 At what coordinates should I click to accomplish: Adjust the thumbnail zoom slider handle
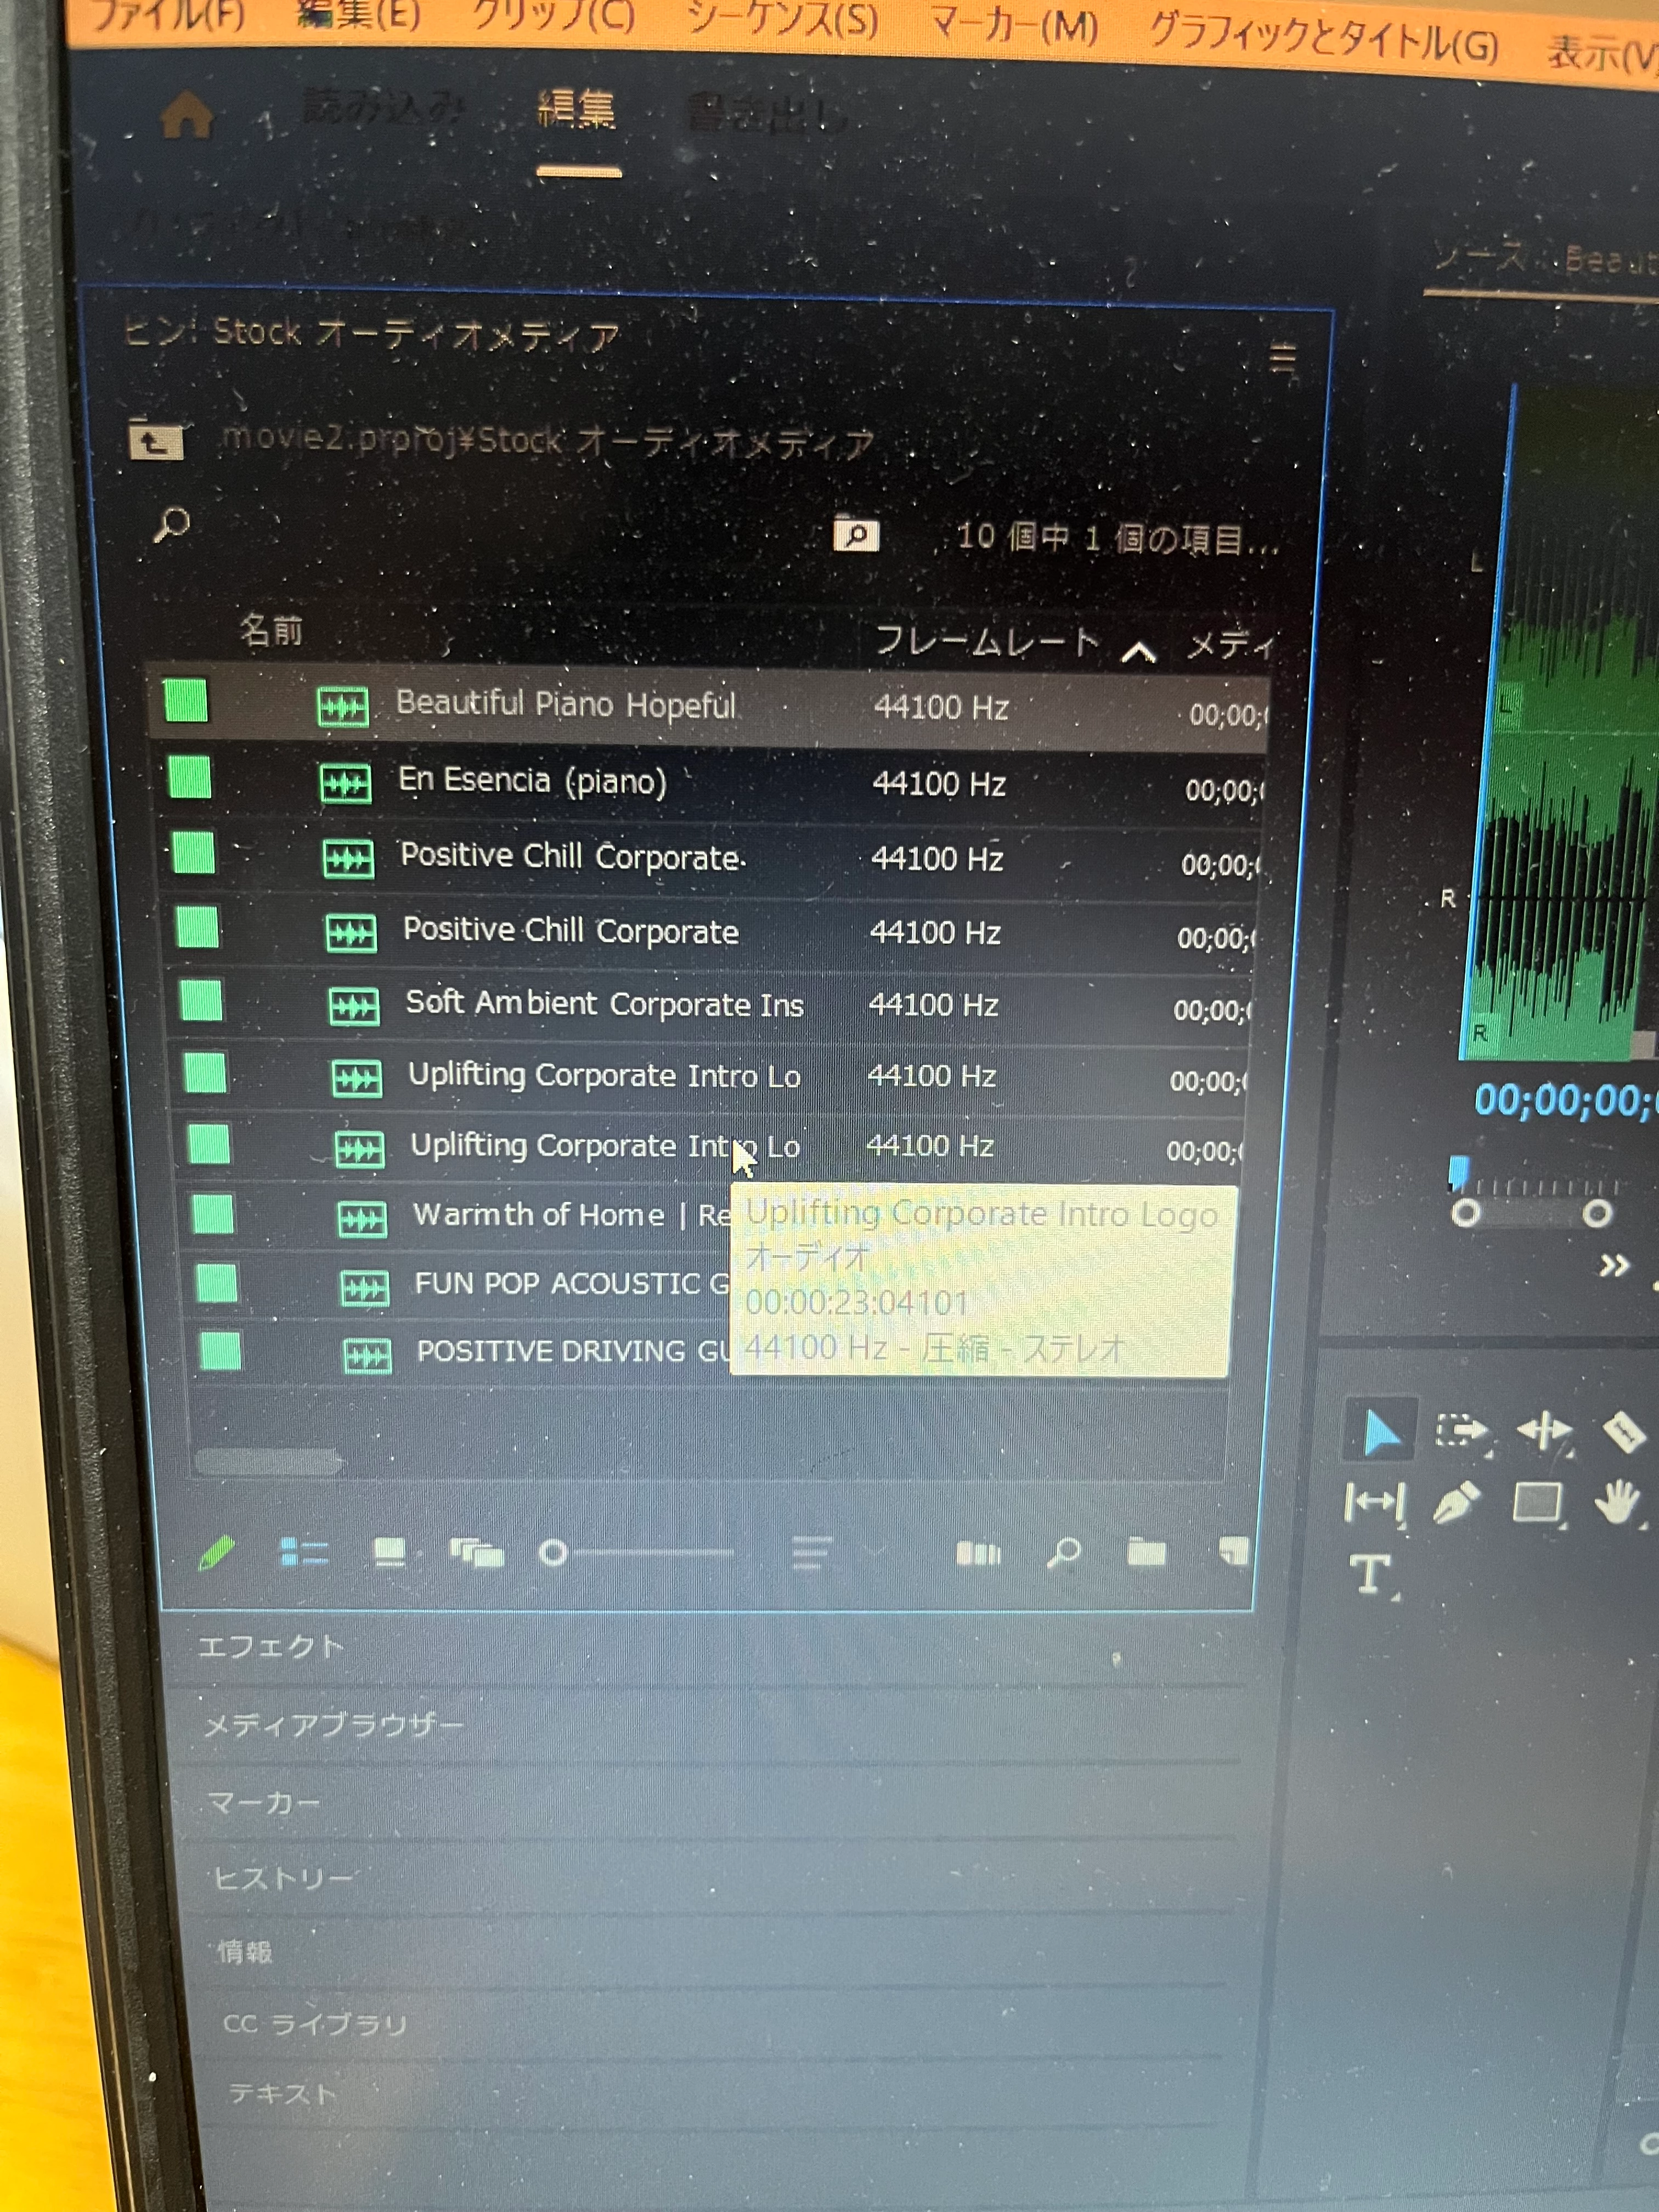click(x=553, y=1553)
